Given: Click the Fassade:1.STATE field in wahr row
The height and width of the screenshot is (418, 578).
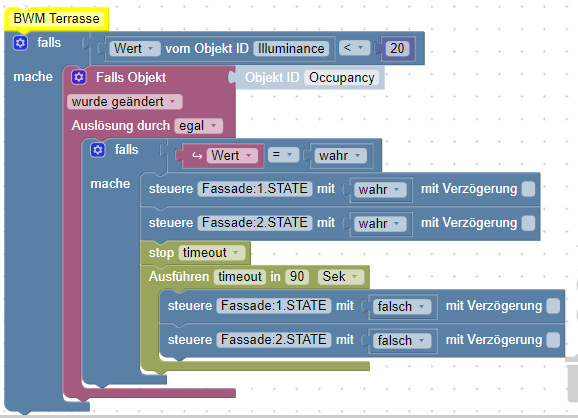Looking at the screenshot, I should tap(255, 189).
